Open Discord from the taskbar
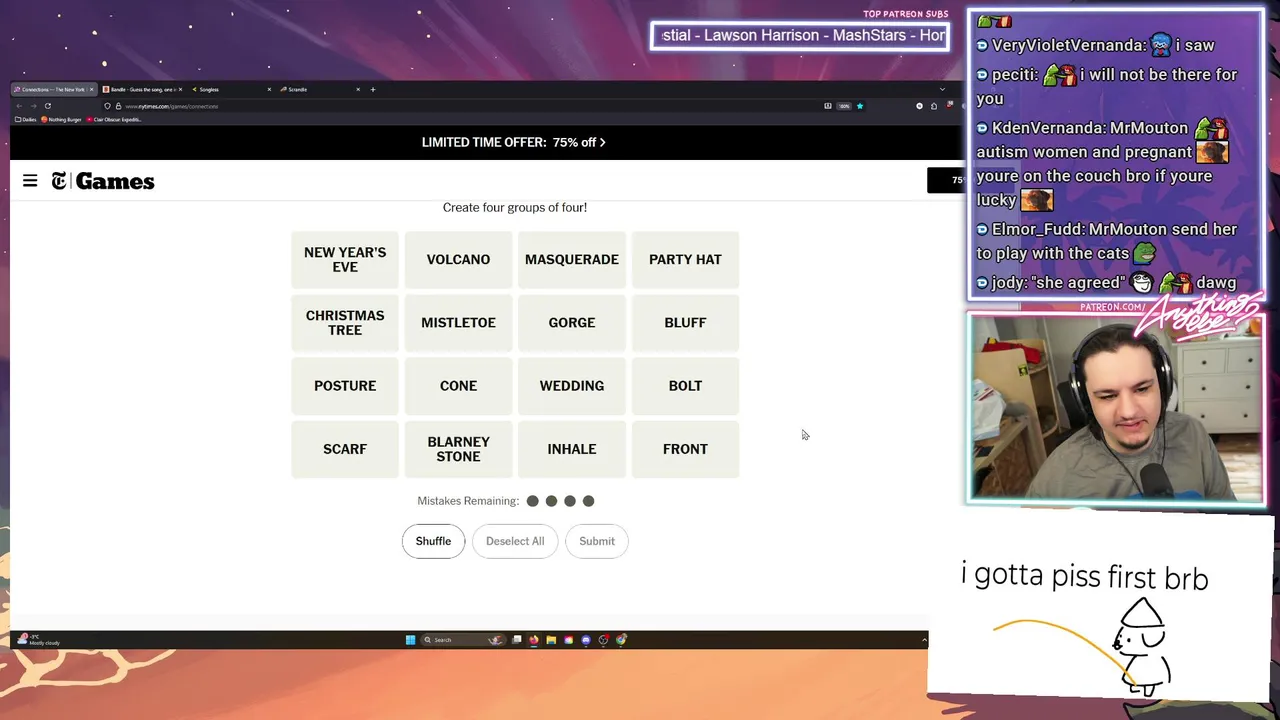The image size is (1280, 720). pyautogui.click(x=586, y=640)
